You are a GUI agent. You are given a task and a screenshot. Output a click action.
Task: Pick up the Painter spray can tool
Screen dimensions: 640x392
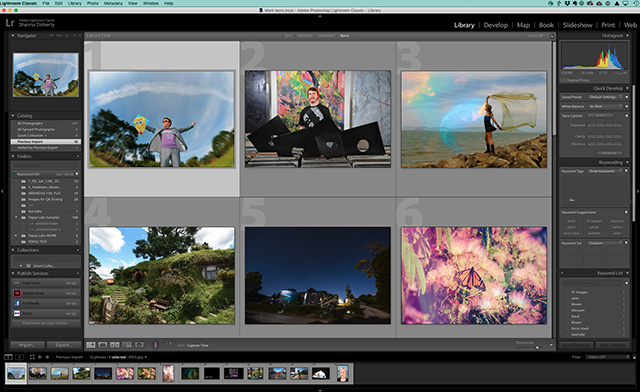[x=155, y=345]
